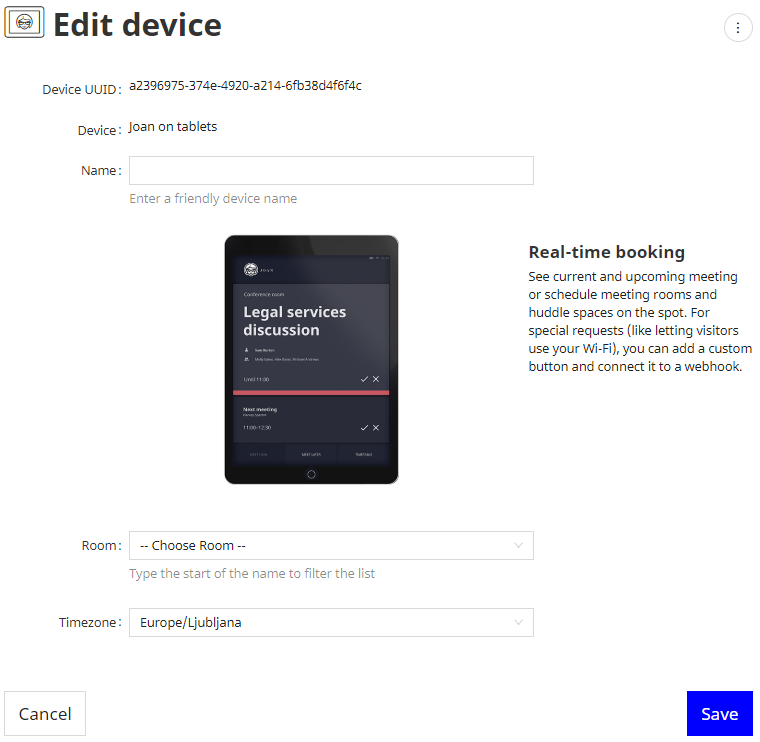Click X icon beside next meeting 11:00-12:30
The image size is (760, 742).
pos(376,427)
